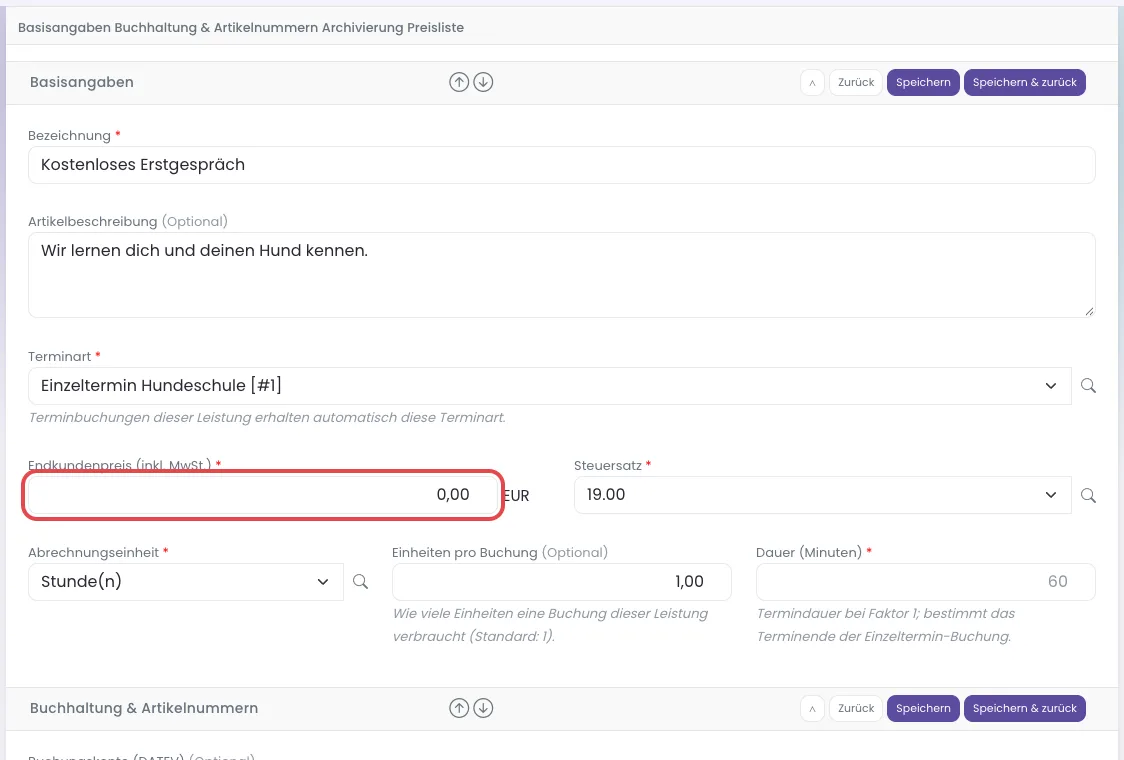Focus the Endkundenpreis price field
Viewport: 1124px width, 760px height.
[263, 495]
